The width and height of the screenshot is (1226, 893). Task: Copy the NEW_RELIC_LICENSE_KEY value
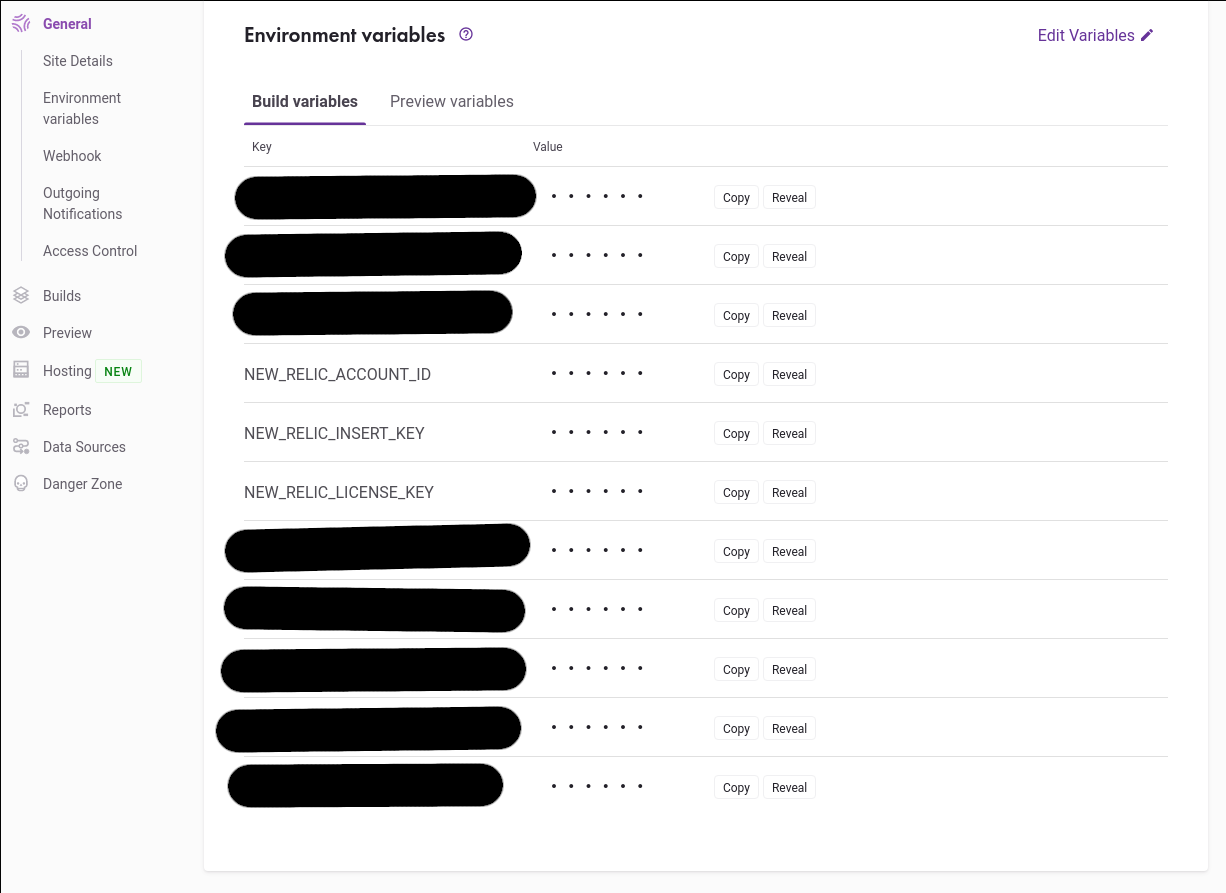pyautogui.click(x=736, y=493)
